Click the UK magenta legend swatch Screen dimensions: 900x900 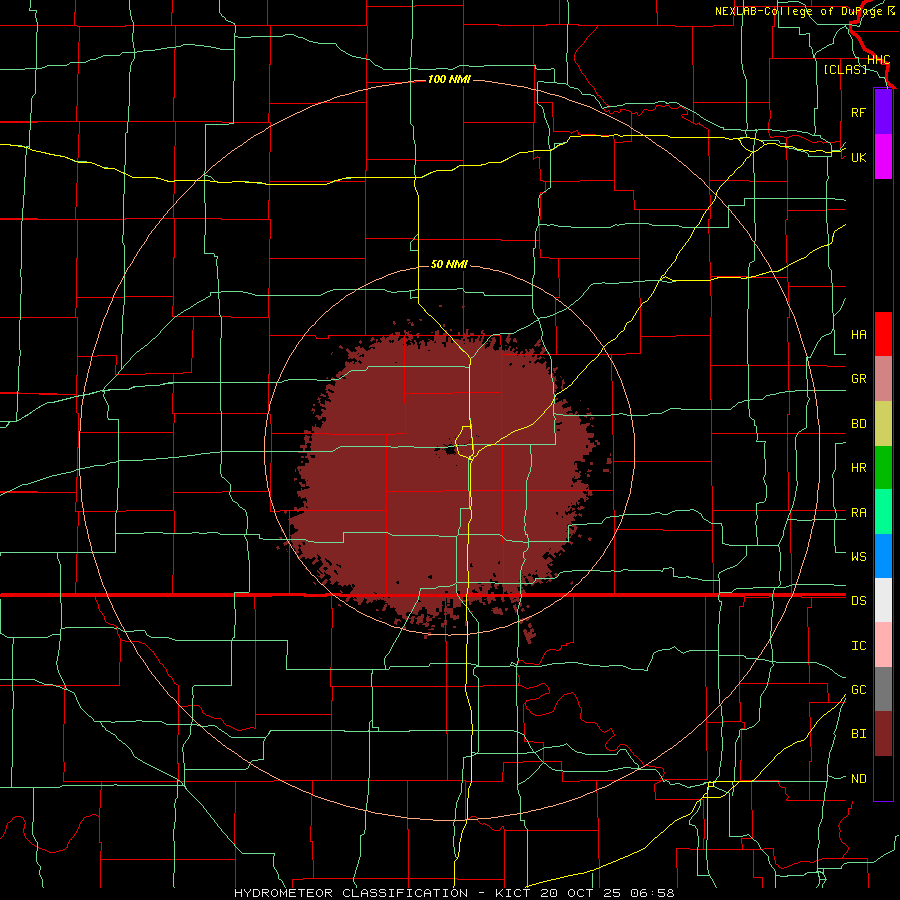(x=883, y=157)
